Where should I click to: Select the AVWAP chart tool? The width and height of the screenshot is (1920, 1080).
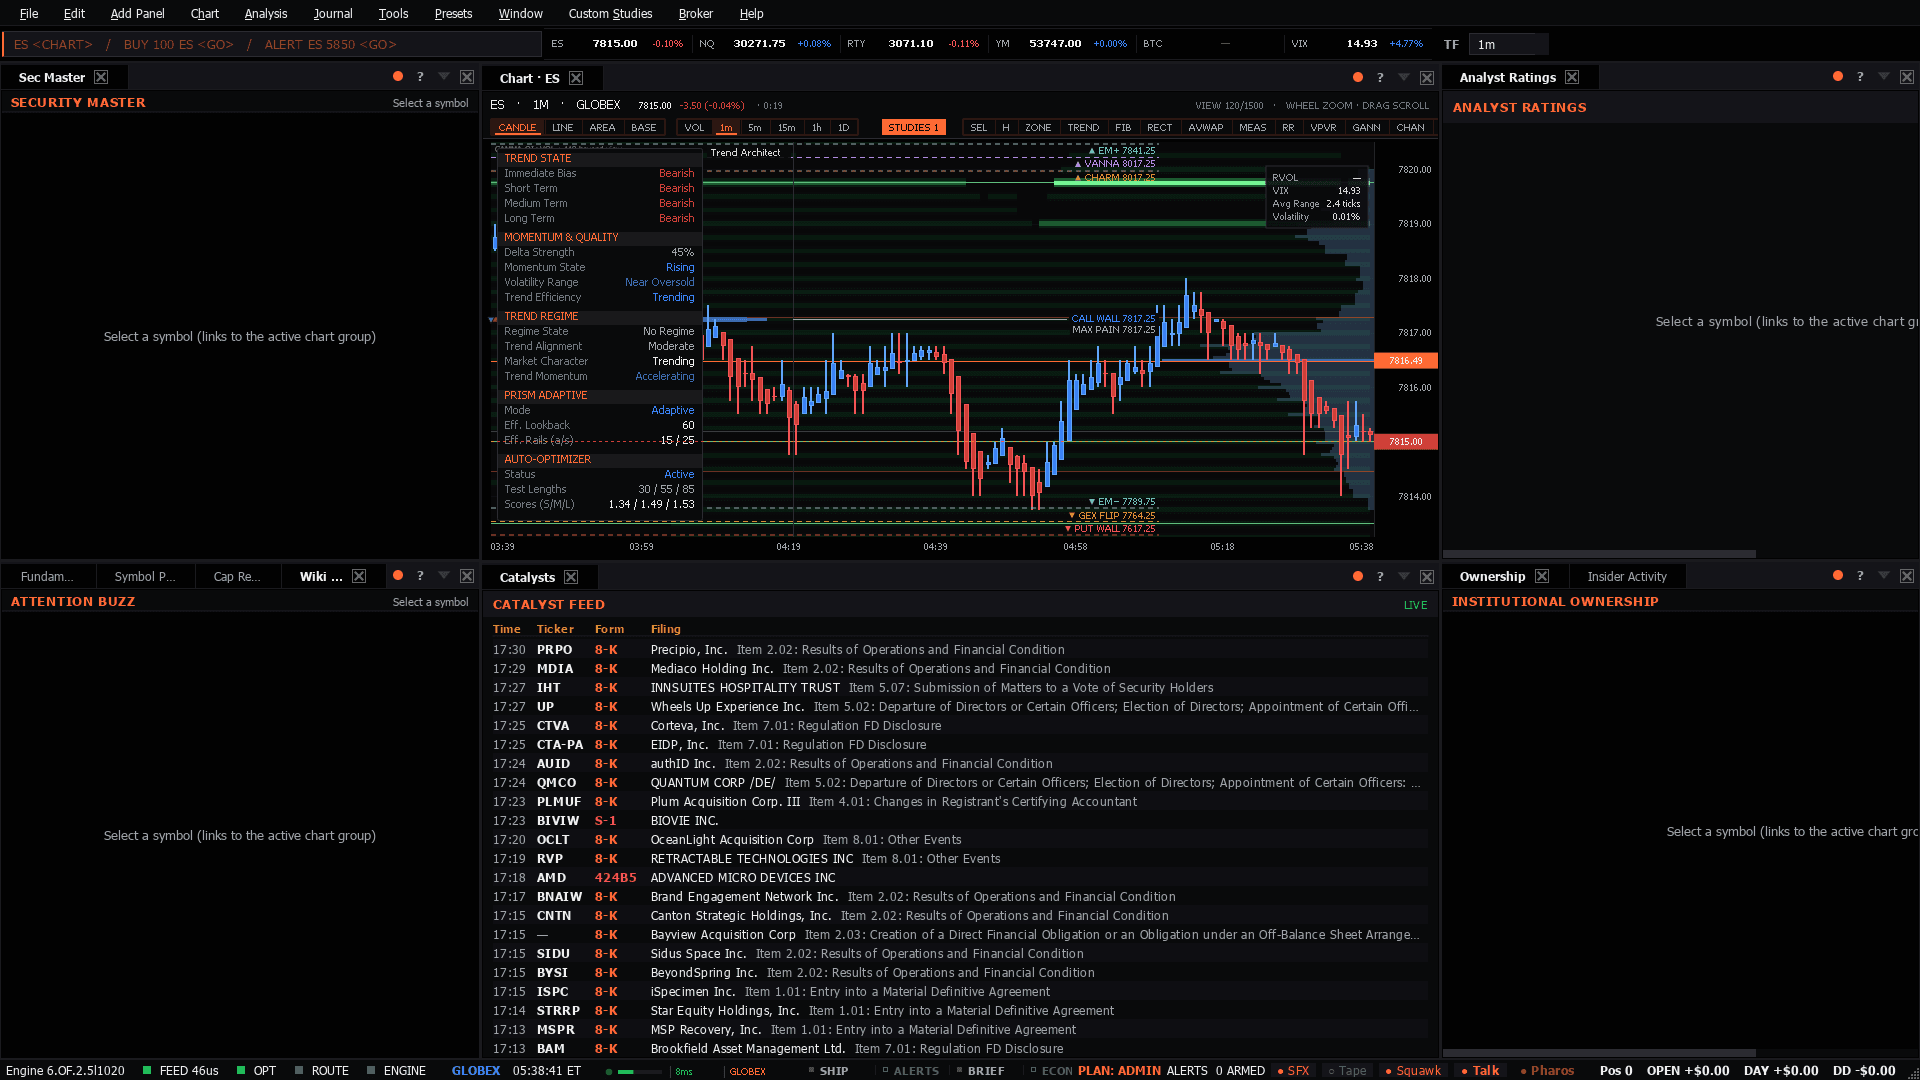pyautogui.click(x=1206, y=127)
